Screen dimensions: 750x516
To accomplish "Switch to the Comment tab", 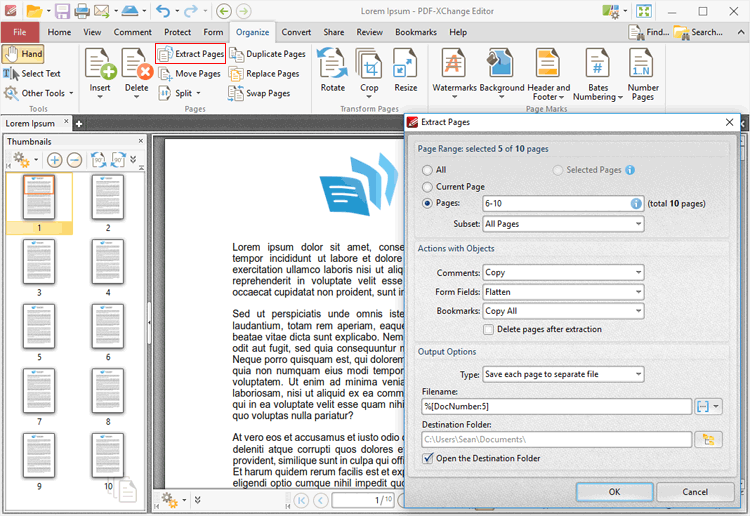I will pos(132,32).
